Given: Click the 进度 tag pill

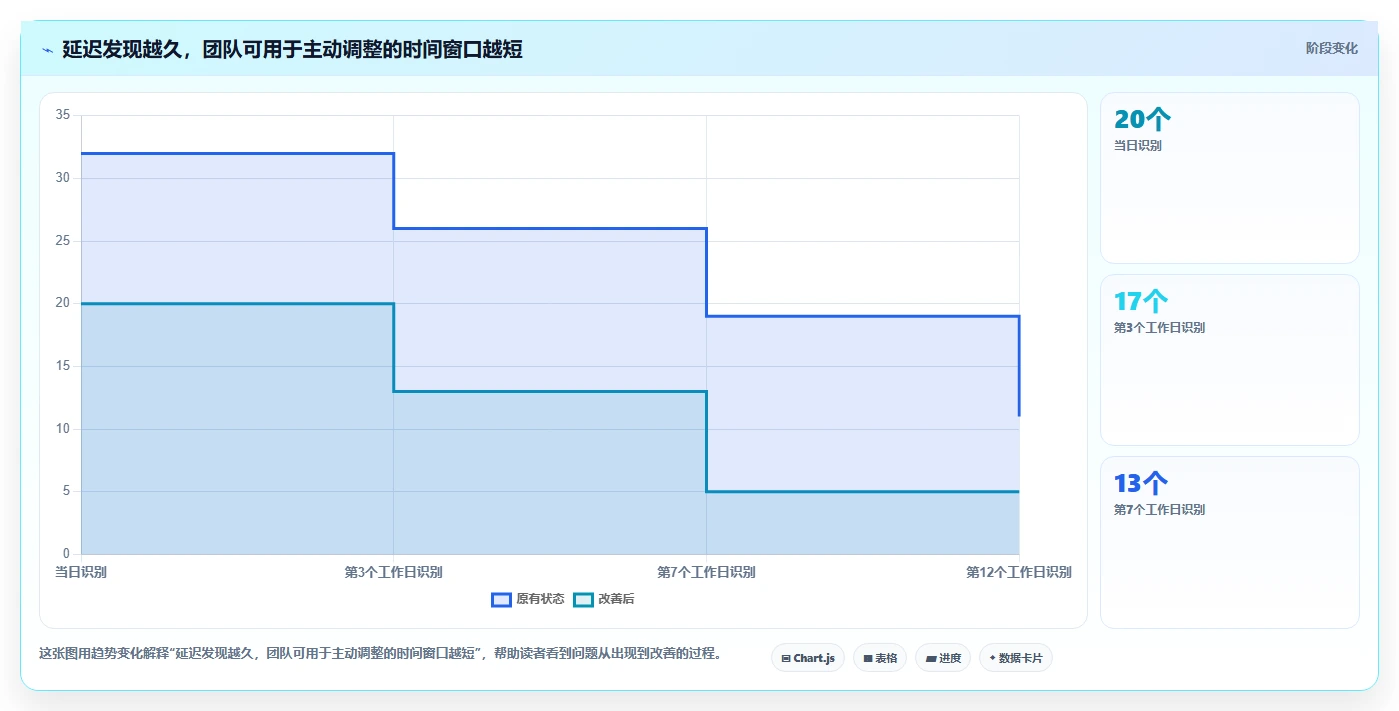Looking at the screenshot, I should pyautogui.click(x=943, y=658).
